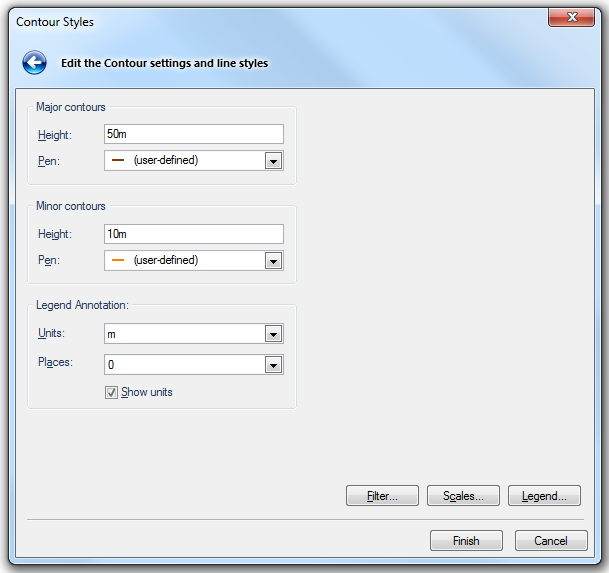Open the Major contours Pen dropdown arrow
The height and width of the screenshot is (573, 609).
pyautogui.click(x=273, y=160)
